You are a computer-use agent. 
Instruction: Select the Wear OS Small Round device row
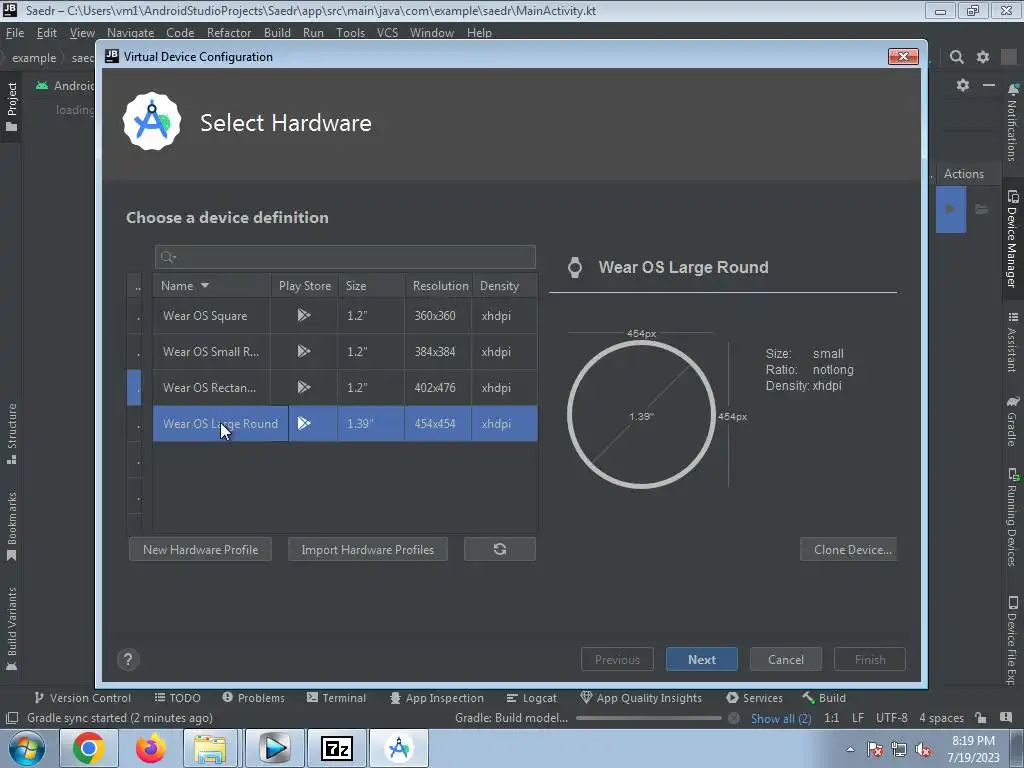[345, 351]
